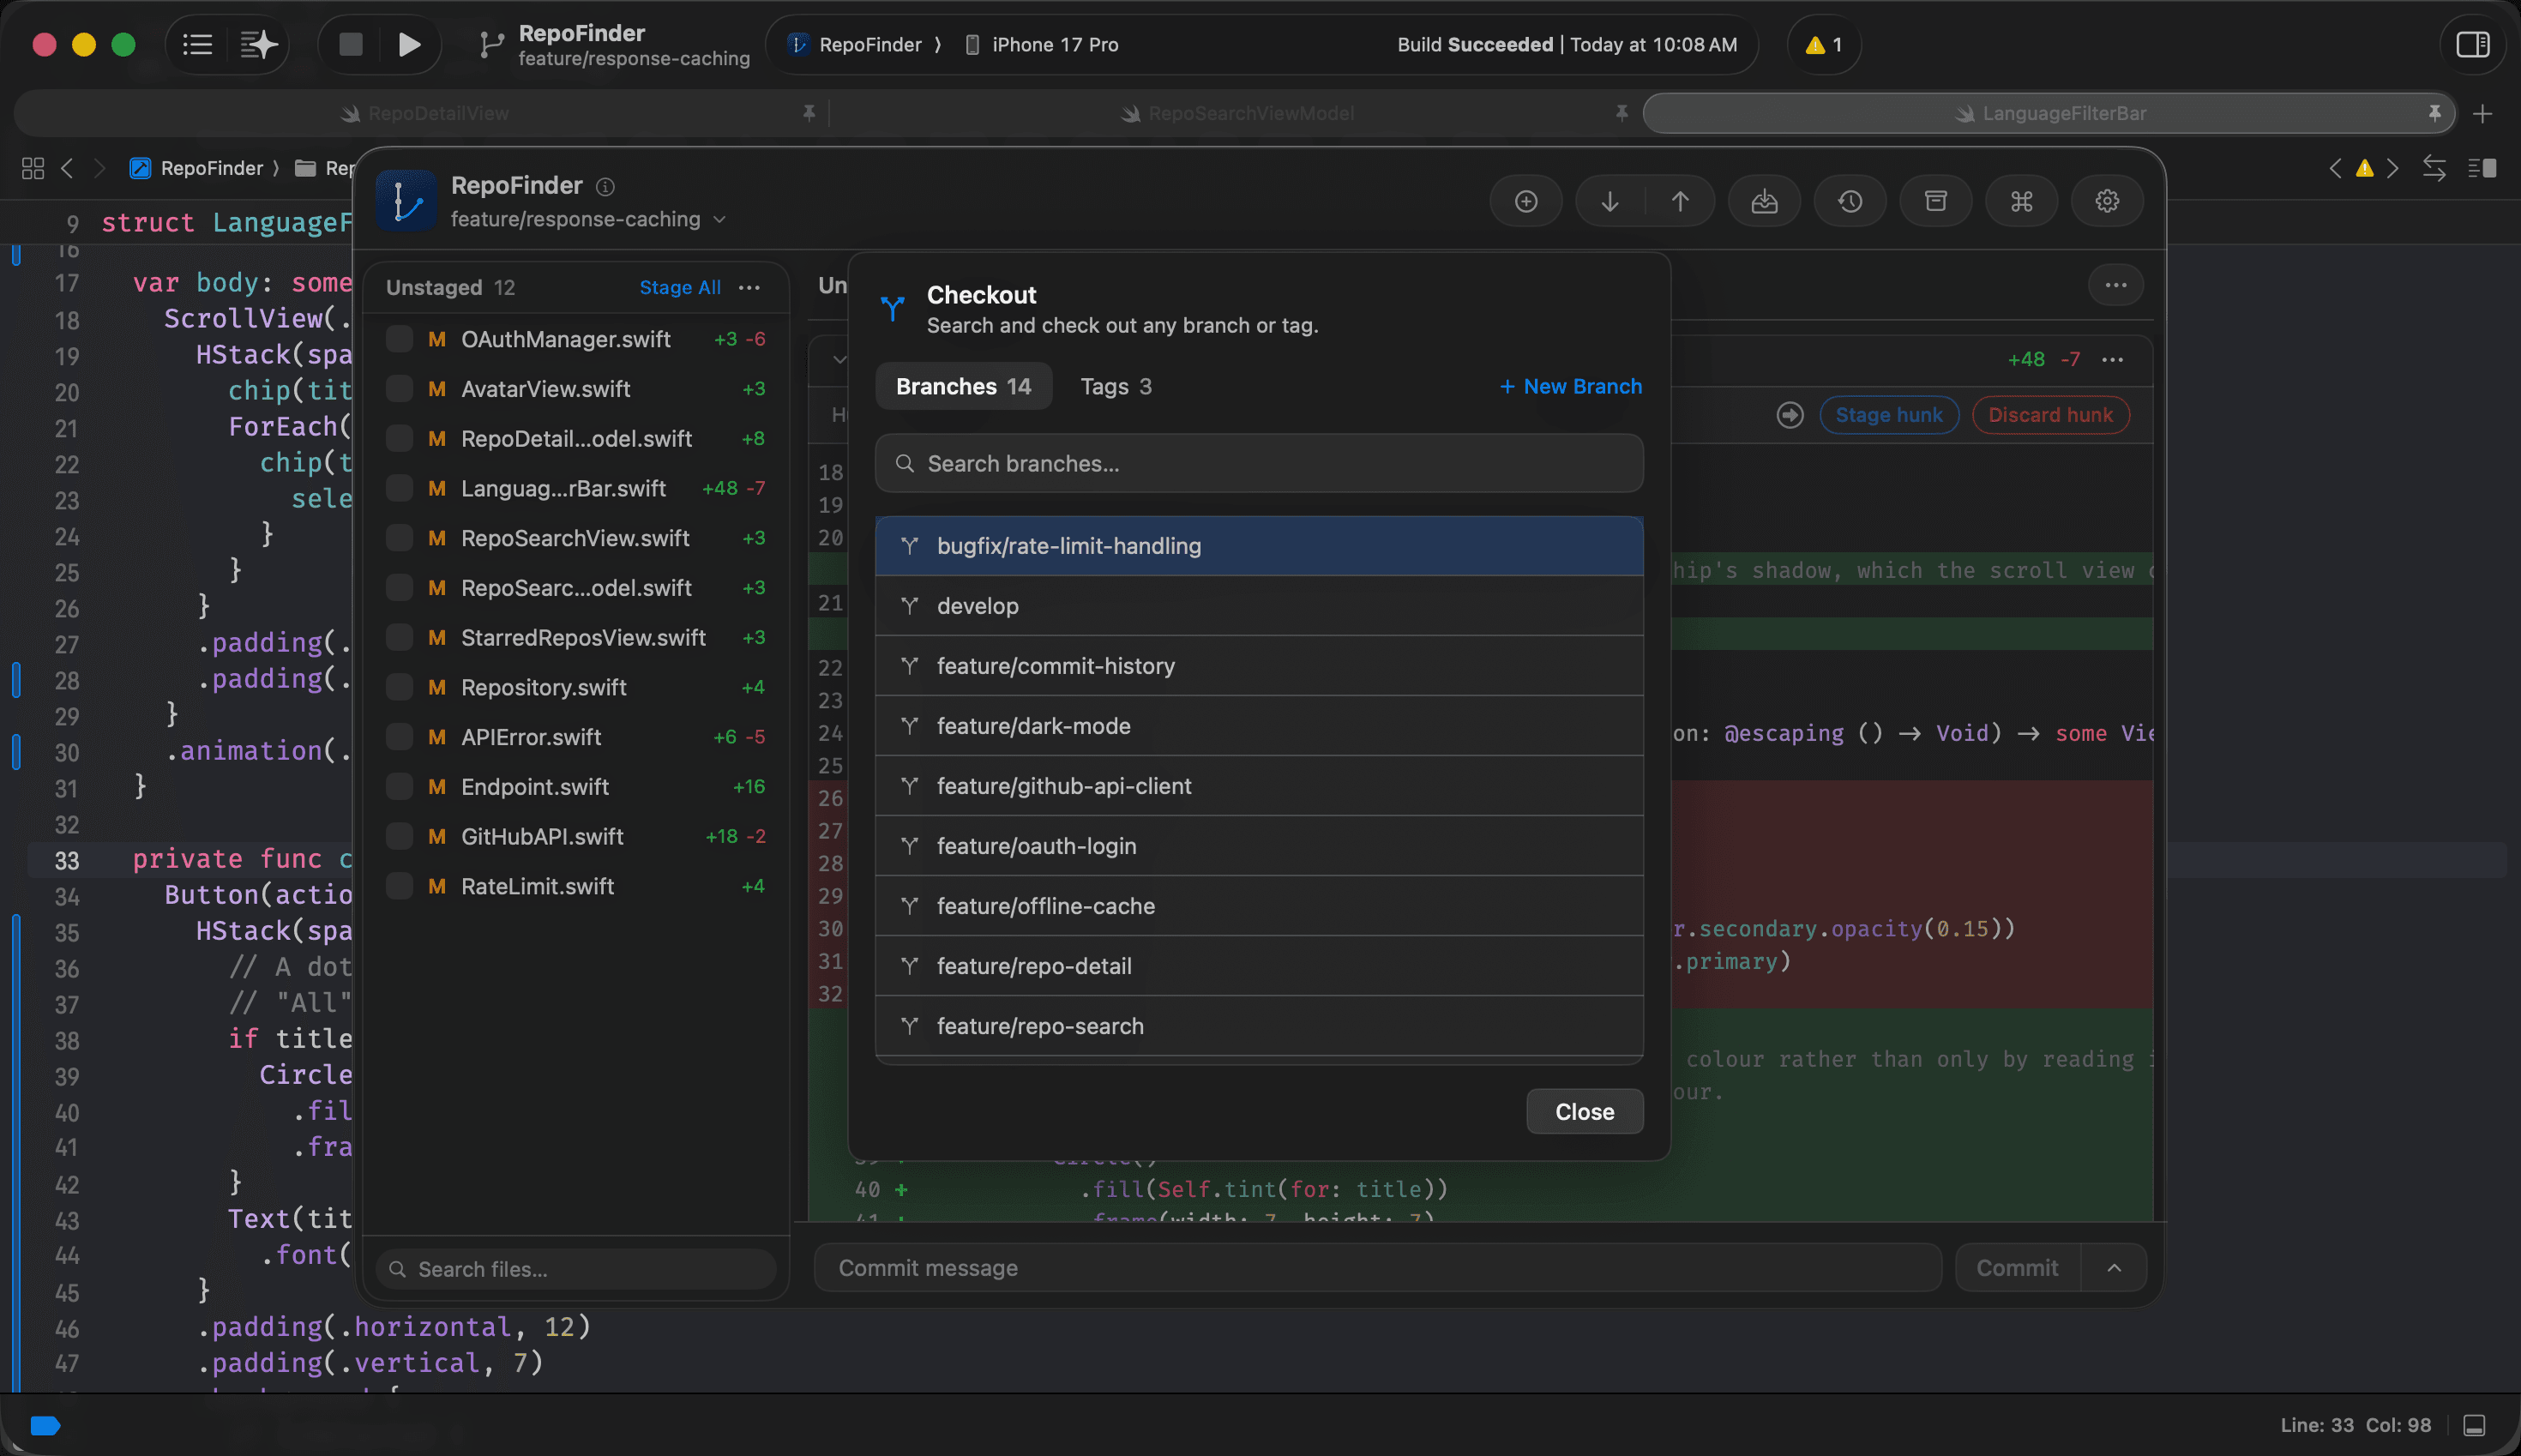Open the RepoSearchViewModel editor tab
The width and height of the screenshot is (2521, 1456).
tap(1237, 114)
